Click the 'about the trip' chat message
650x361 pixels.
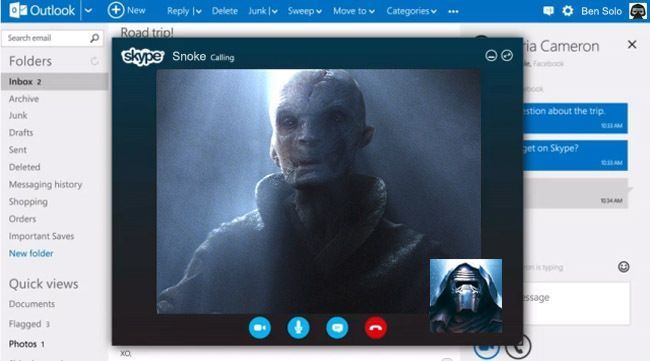[575, 118]
